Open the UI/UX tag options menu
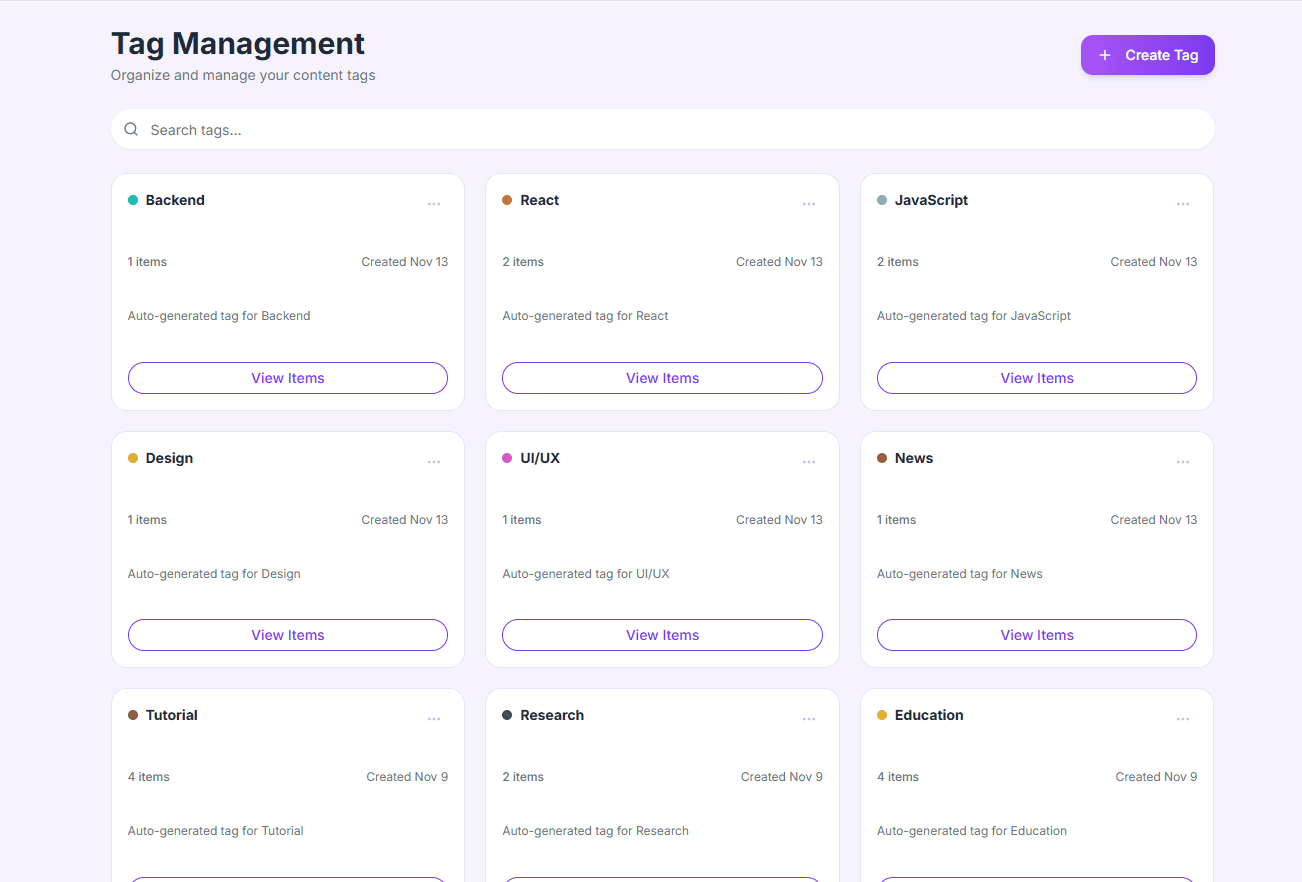 click(x=808, y=462)
